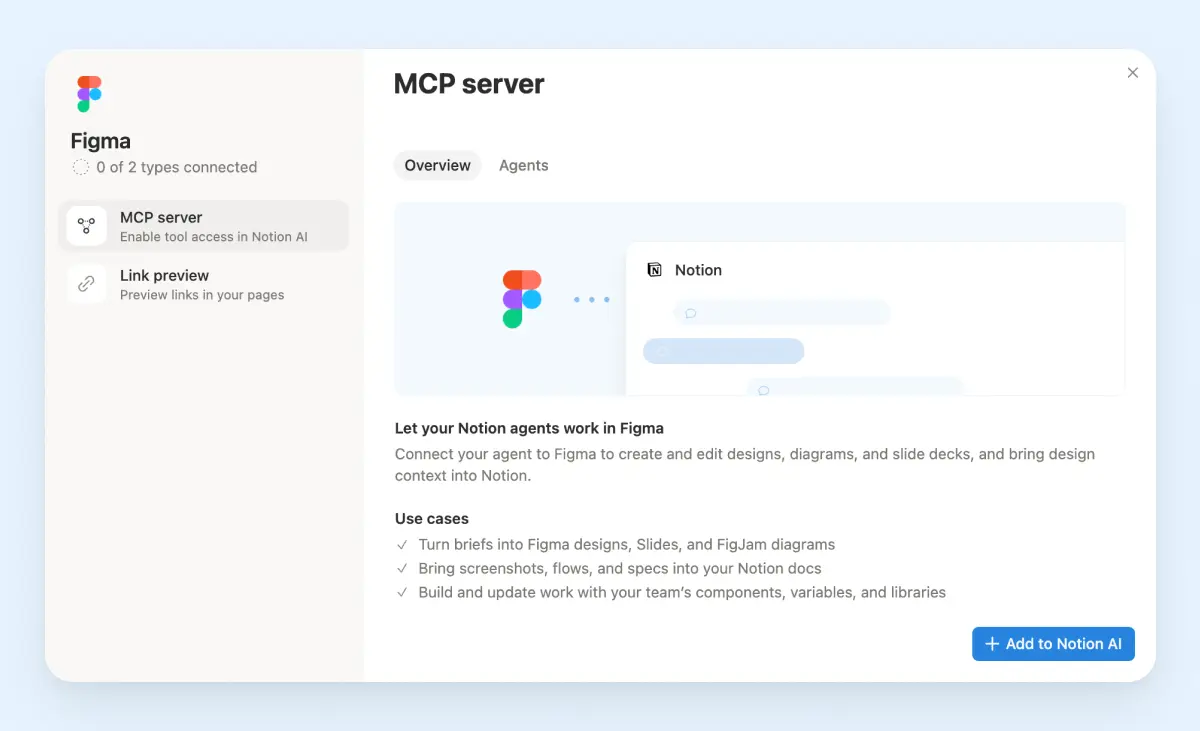Click 'Bring screenshots, flows, and specs' line
This screenshot has width=1200, height=731.
pyautogui.click(x=620, y=569)
